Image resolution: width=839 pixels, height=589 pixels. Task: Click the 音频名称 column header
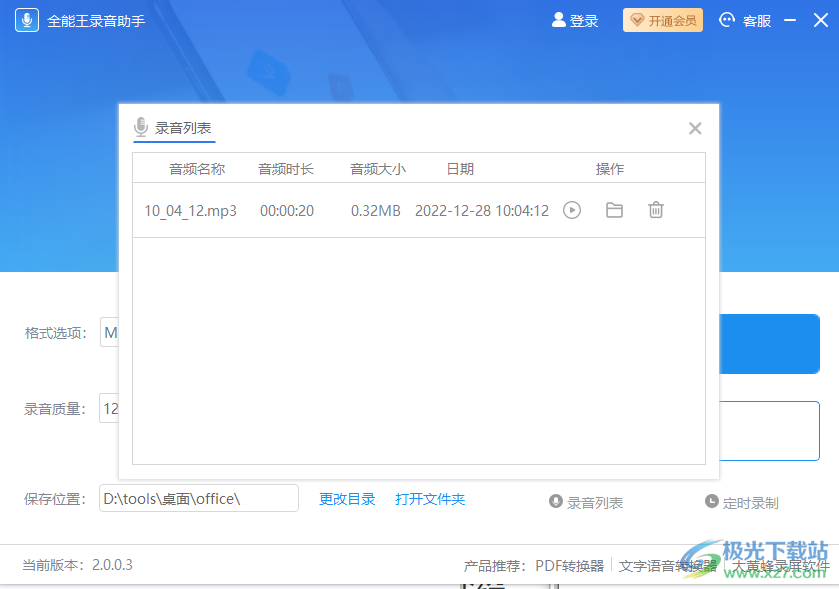[197, 169]
